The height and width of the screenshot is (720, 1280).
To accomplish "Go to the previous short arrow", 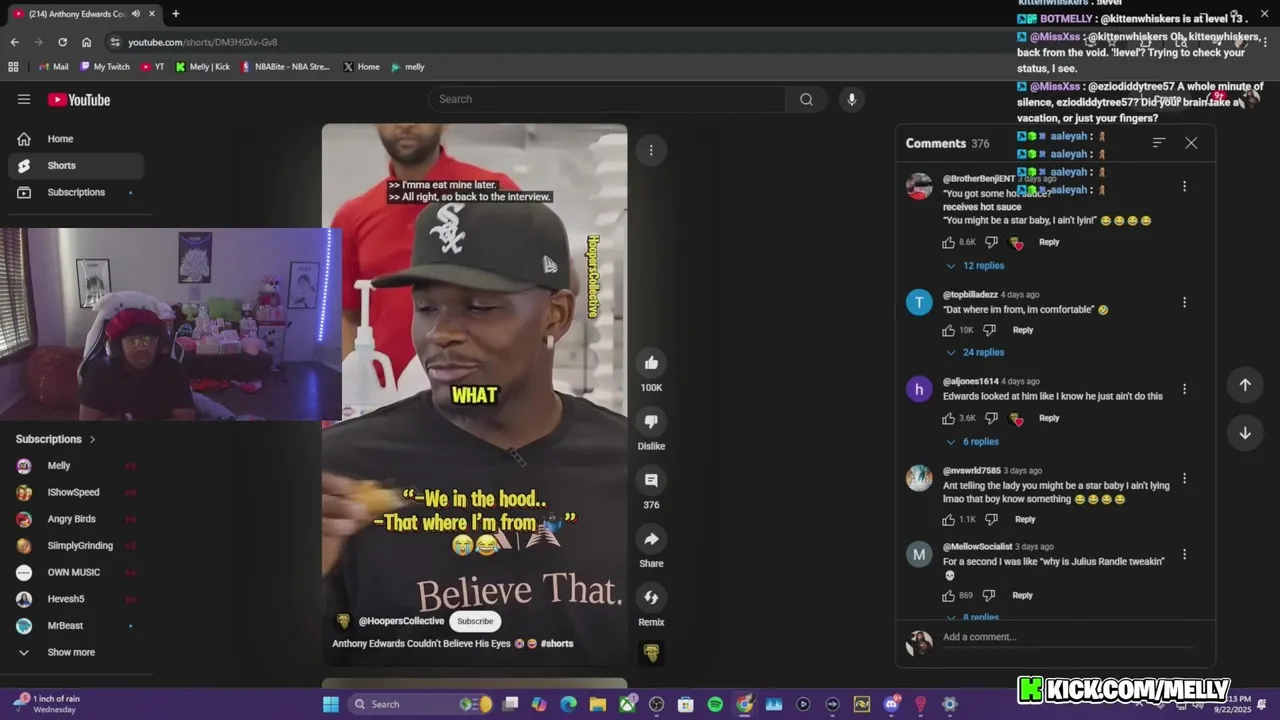I will point(1245,385).
